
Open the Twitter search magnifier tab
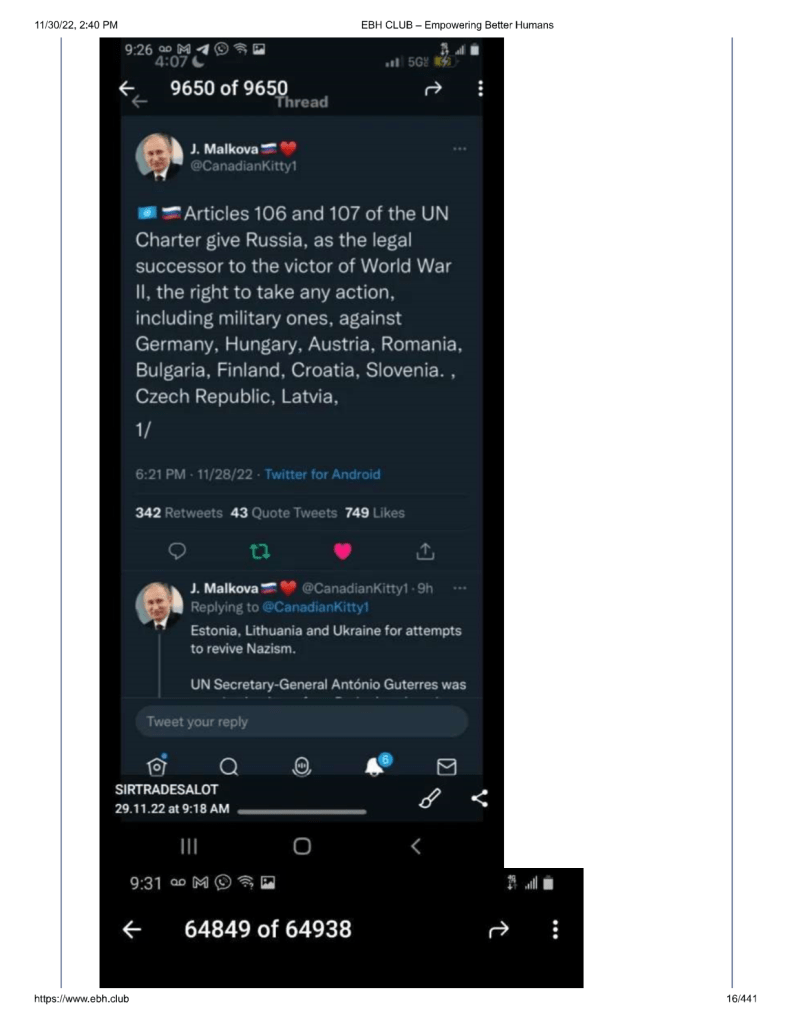click(x=229, y=767)
